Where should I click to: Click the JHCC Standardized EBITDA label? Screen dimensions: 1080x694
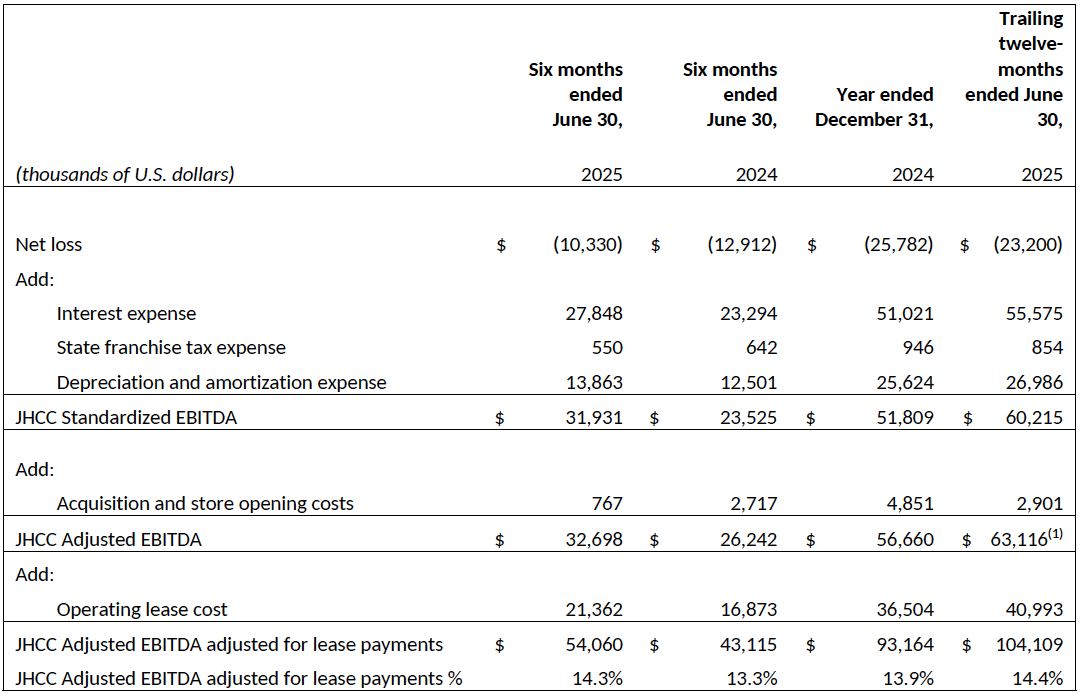point(126,418)
